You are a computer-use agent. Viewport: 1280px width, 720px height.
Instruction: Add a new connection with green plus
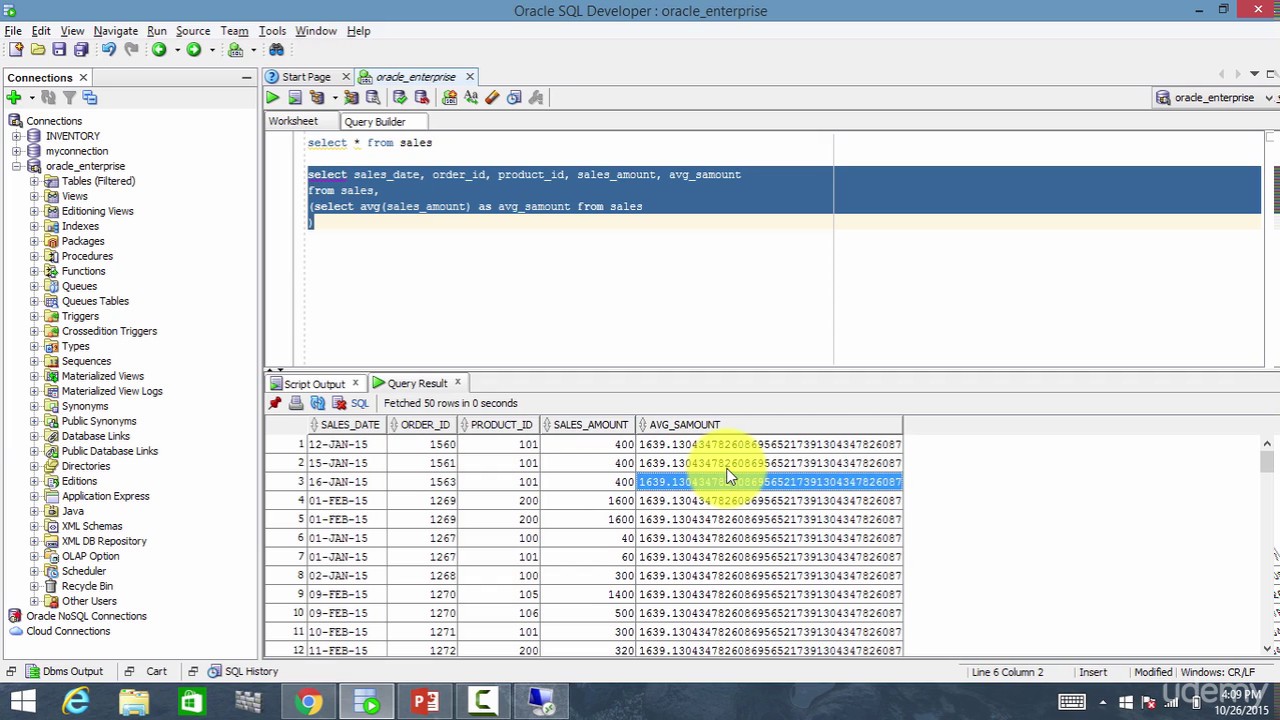tap(14, 97)
